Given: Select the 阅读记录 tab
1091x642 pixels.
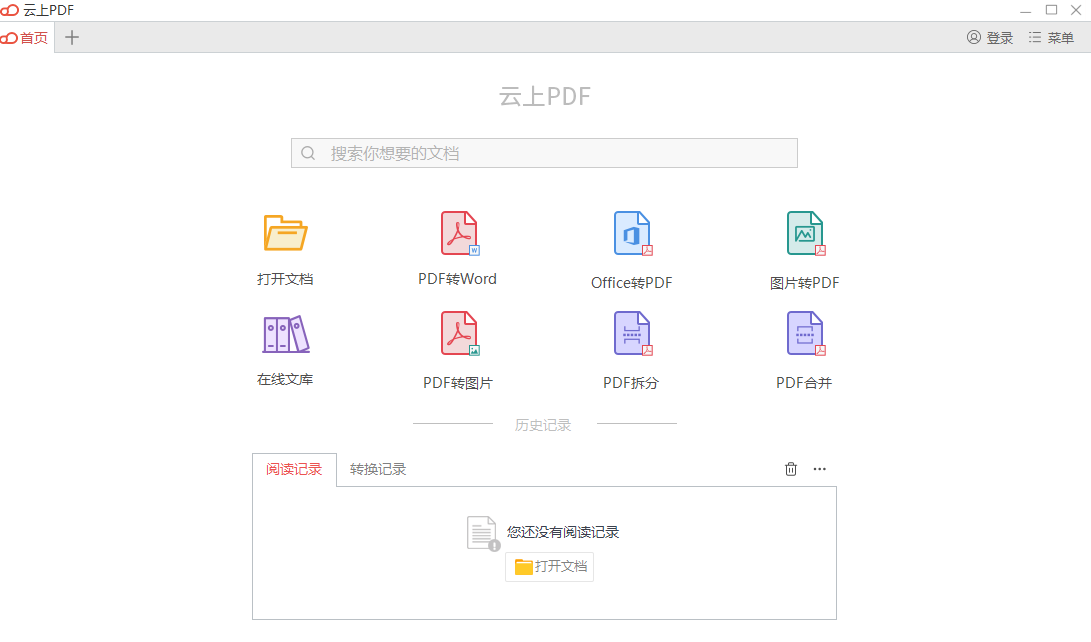Looking at the screenshot, I should [294, 467].
